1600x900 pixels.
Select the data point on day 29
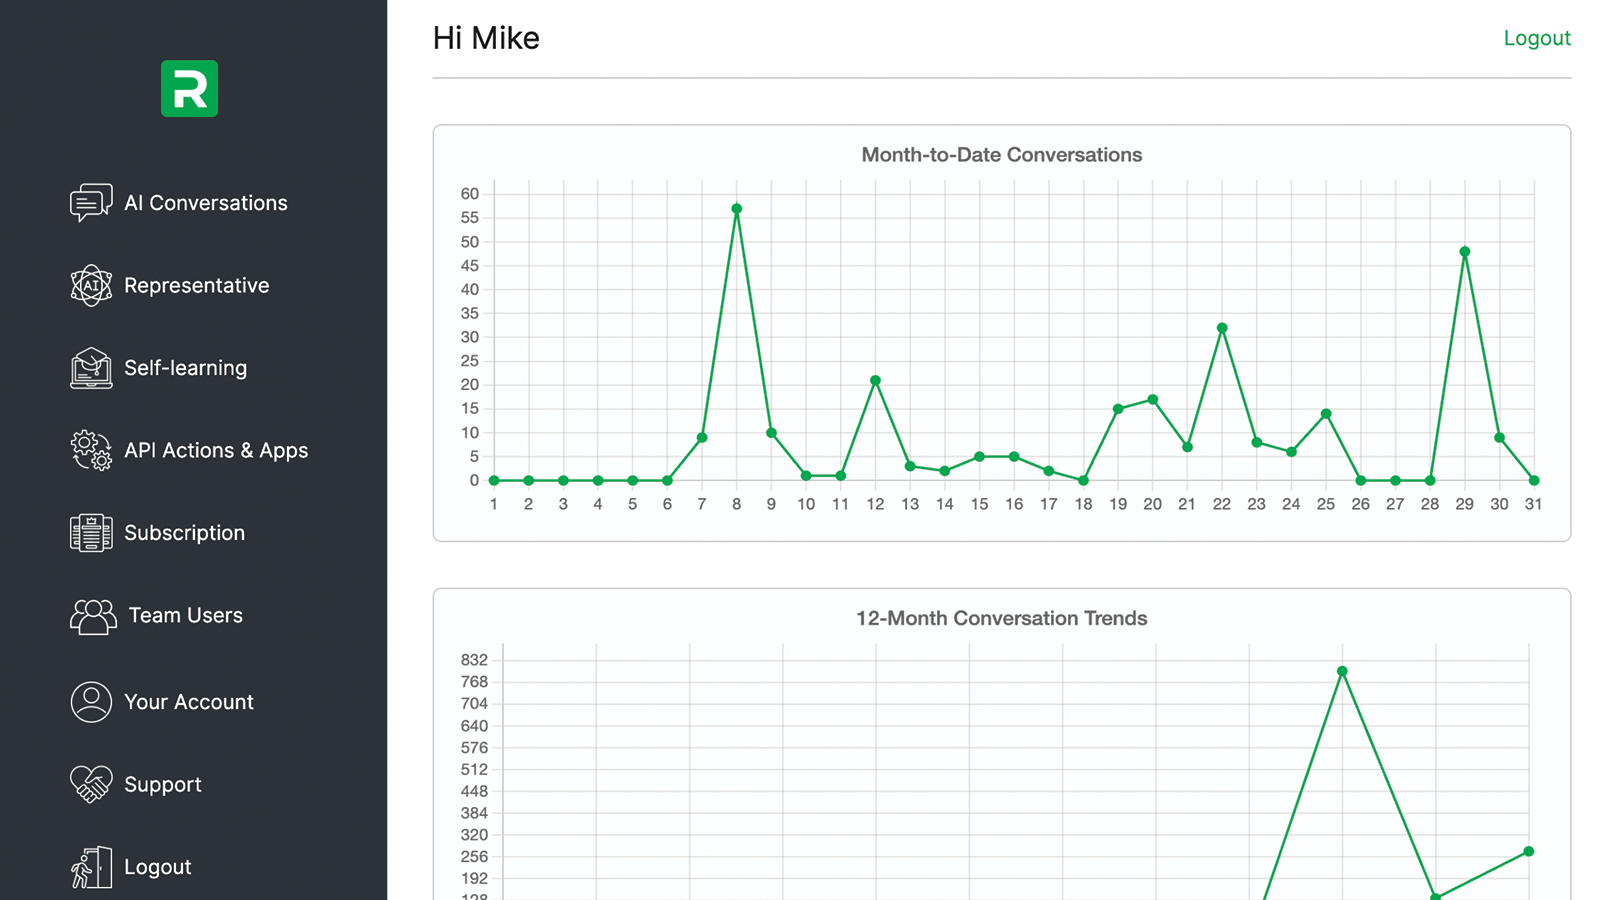click(x=1465, y=251)
